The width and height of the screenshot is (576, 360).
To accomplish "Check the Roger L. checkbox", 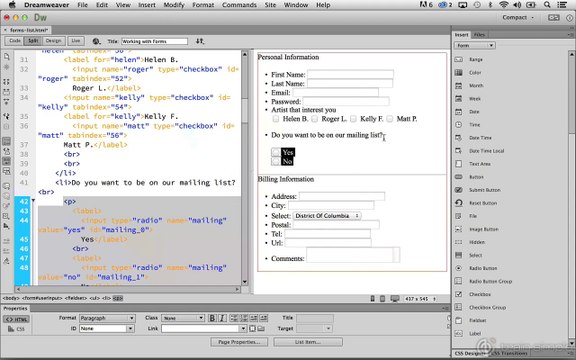I will (314, 119).
